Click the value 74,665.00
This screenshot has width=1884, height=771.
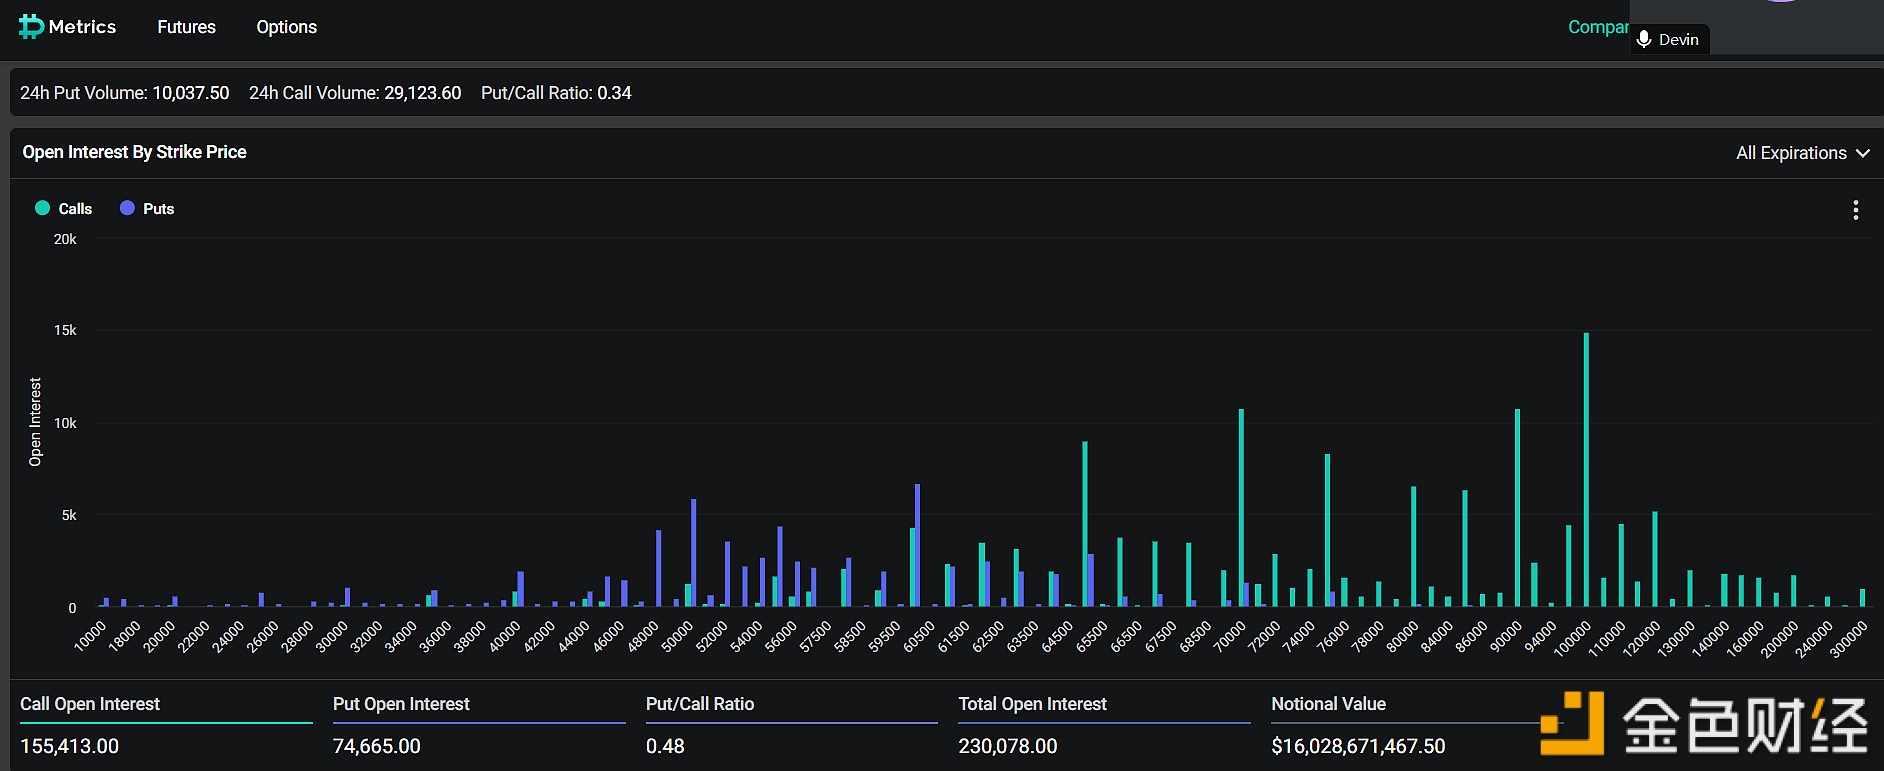[x=377, y=746]
